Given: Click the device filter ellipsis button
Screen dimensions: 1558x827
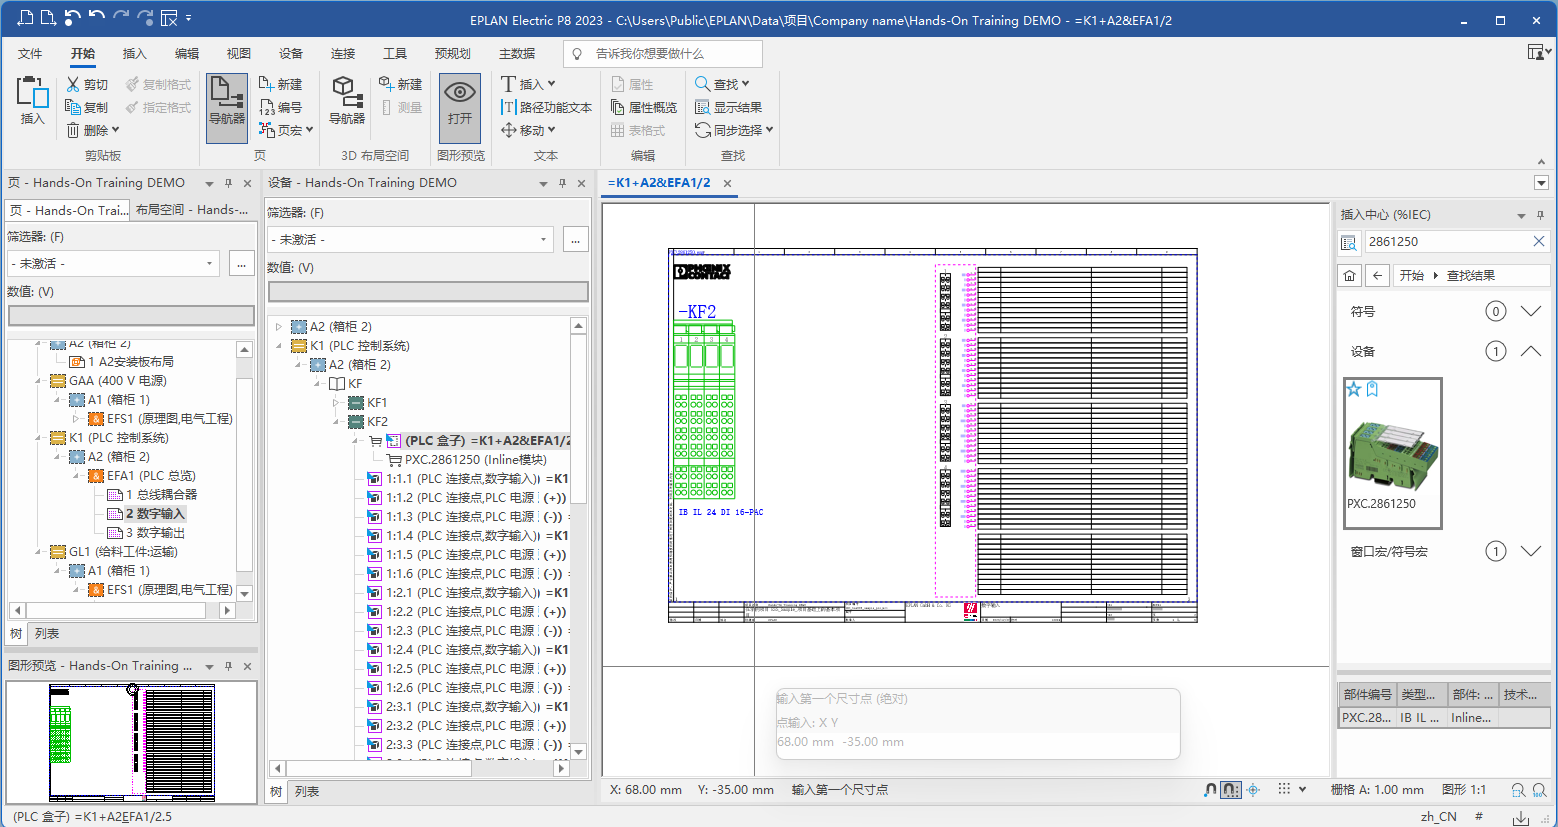Looking at the screenshot, I should pos(575,239).
